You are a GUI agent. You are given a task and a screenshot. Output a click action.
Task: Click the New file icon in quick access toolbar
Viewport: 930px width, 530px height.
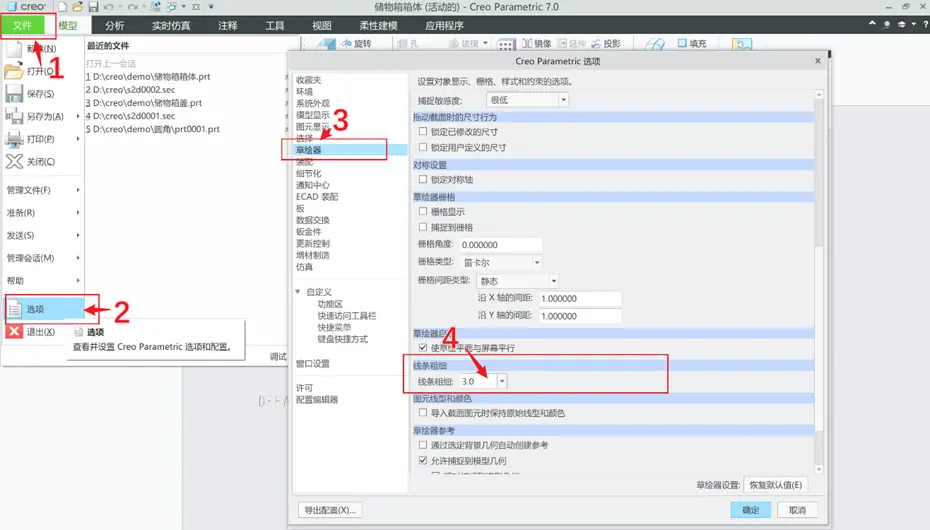coord(62,7)
